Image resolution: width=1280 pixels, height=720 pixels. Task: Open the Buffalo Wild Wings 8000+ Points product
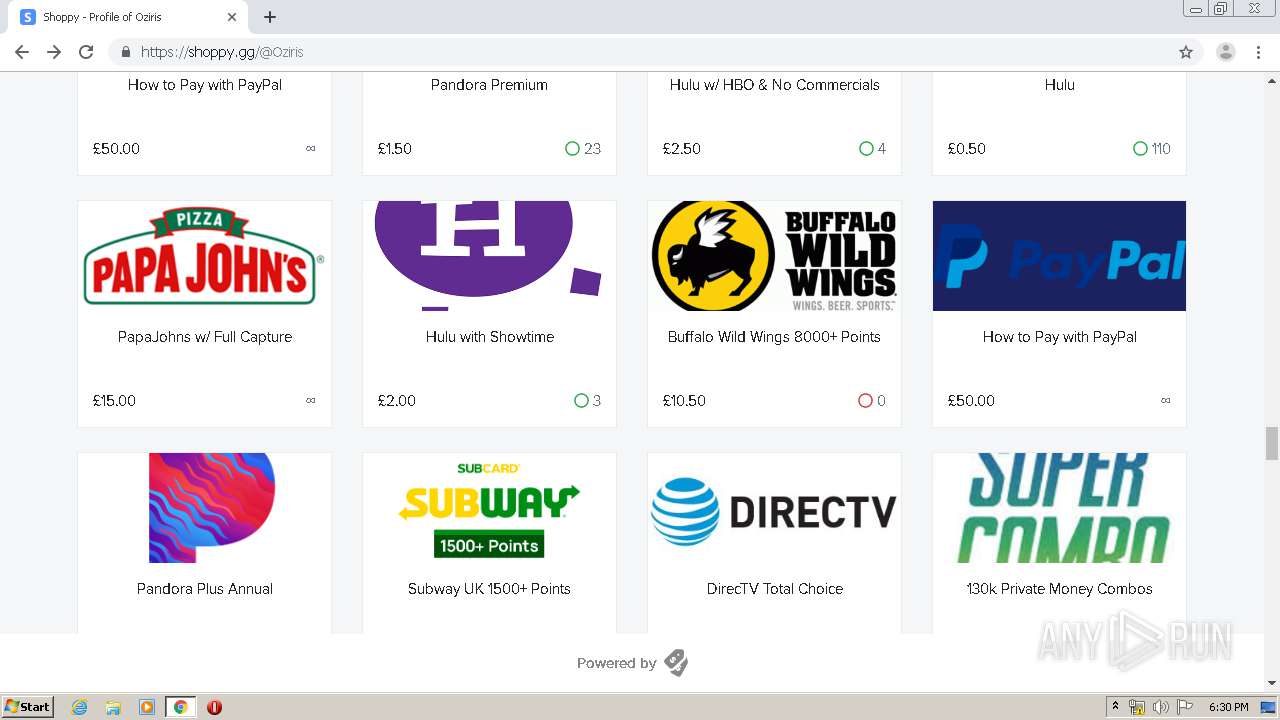[x=774, y=337]
